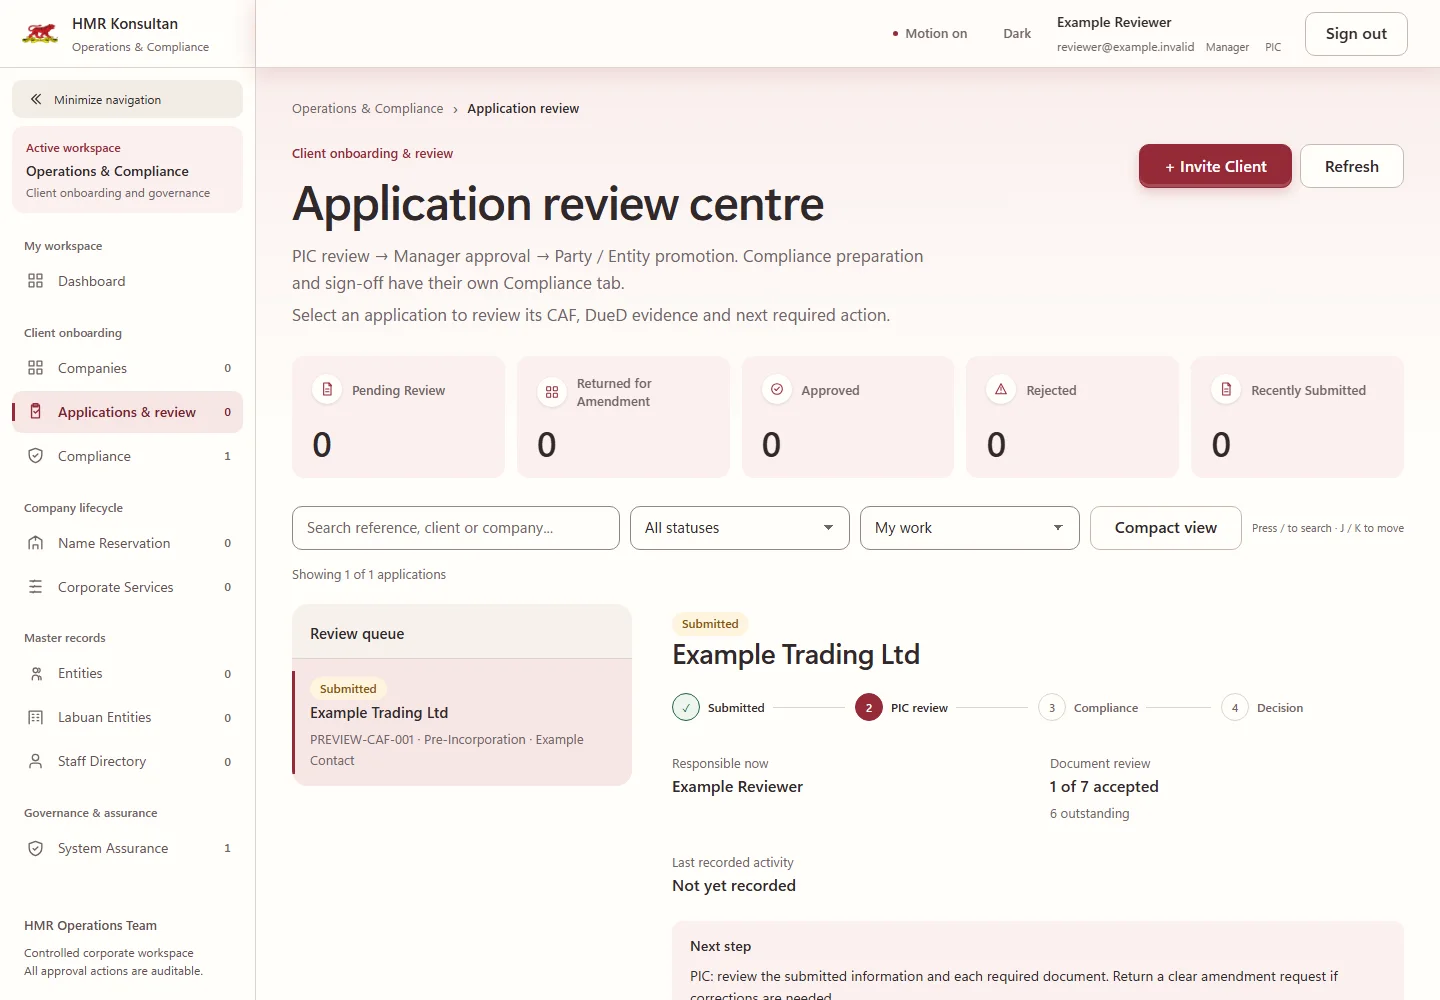Click the Recently Submitted document icon
1440x1000 pixels.
[1226, 389]
